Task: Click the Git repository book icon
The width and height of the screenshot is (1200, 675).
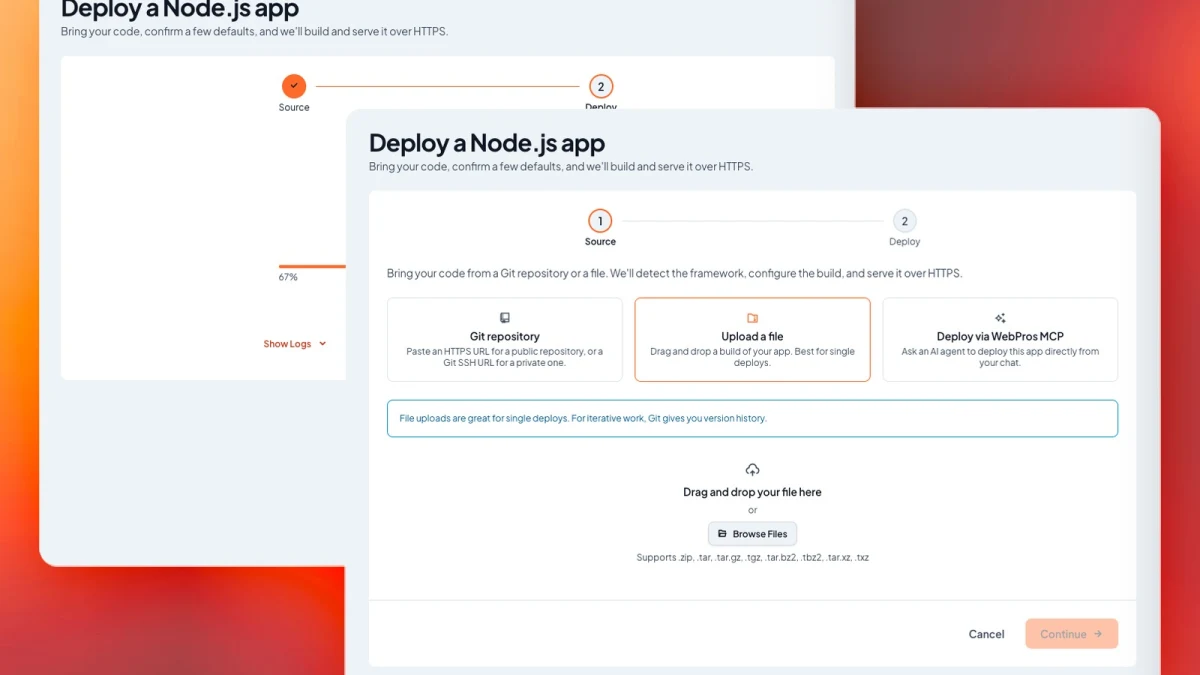Action: (505, 318)
